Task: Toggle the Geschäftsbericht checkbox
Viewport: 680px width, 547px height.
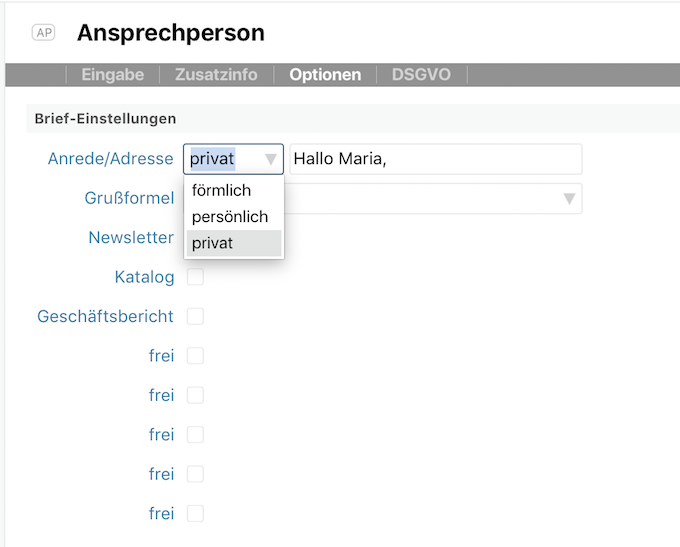Action: tap(195, 316)
